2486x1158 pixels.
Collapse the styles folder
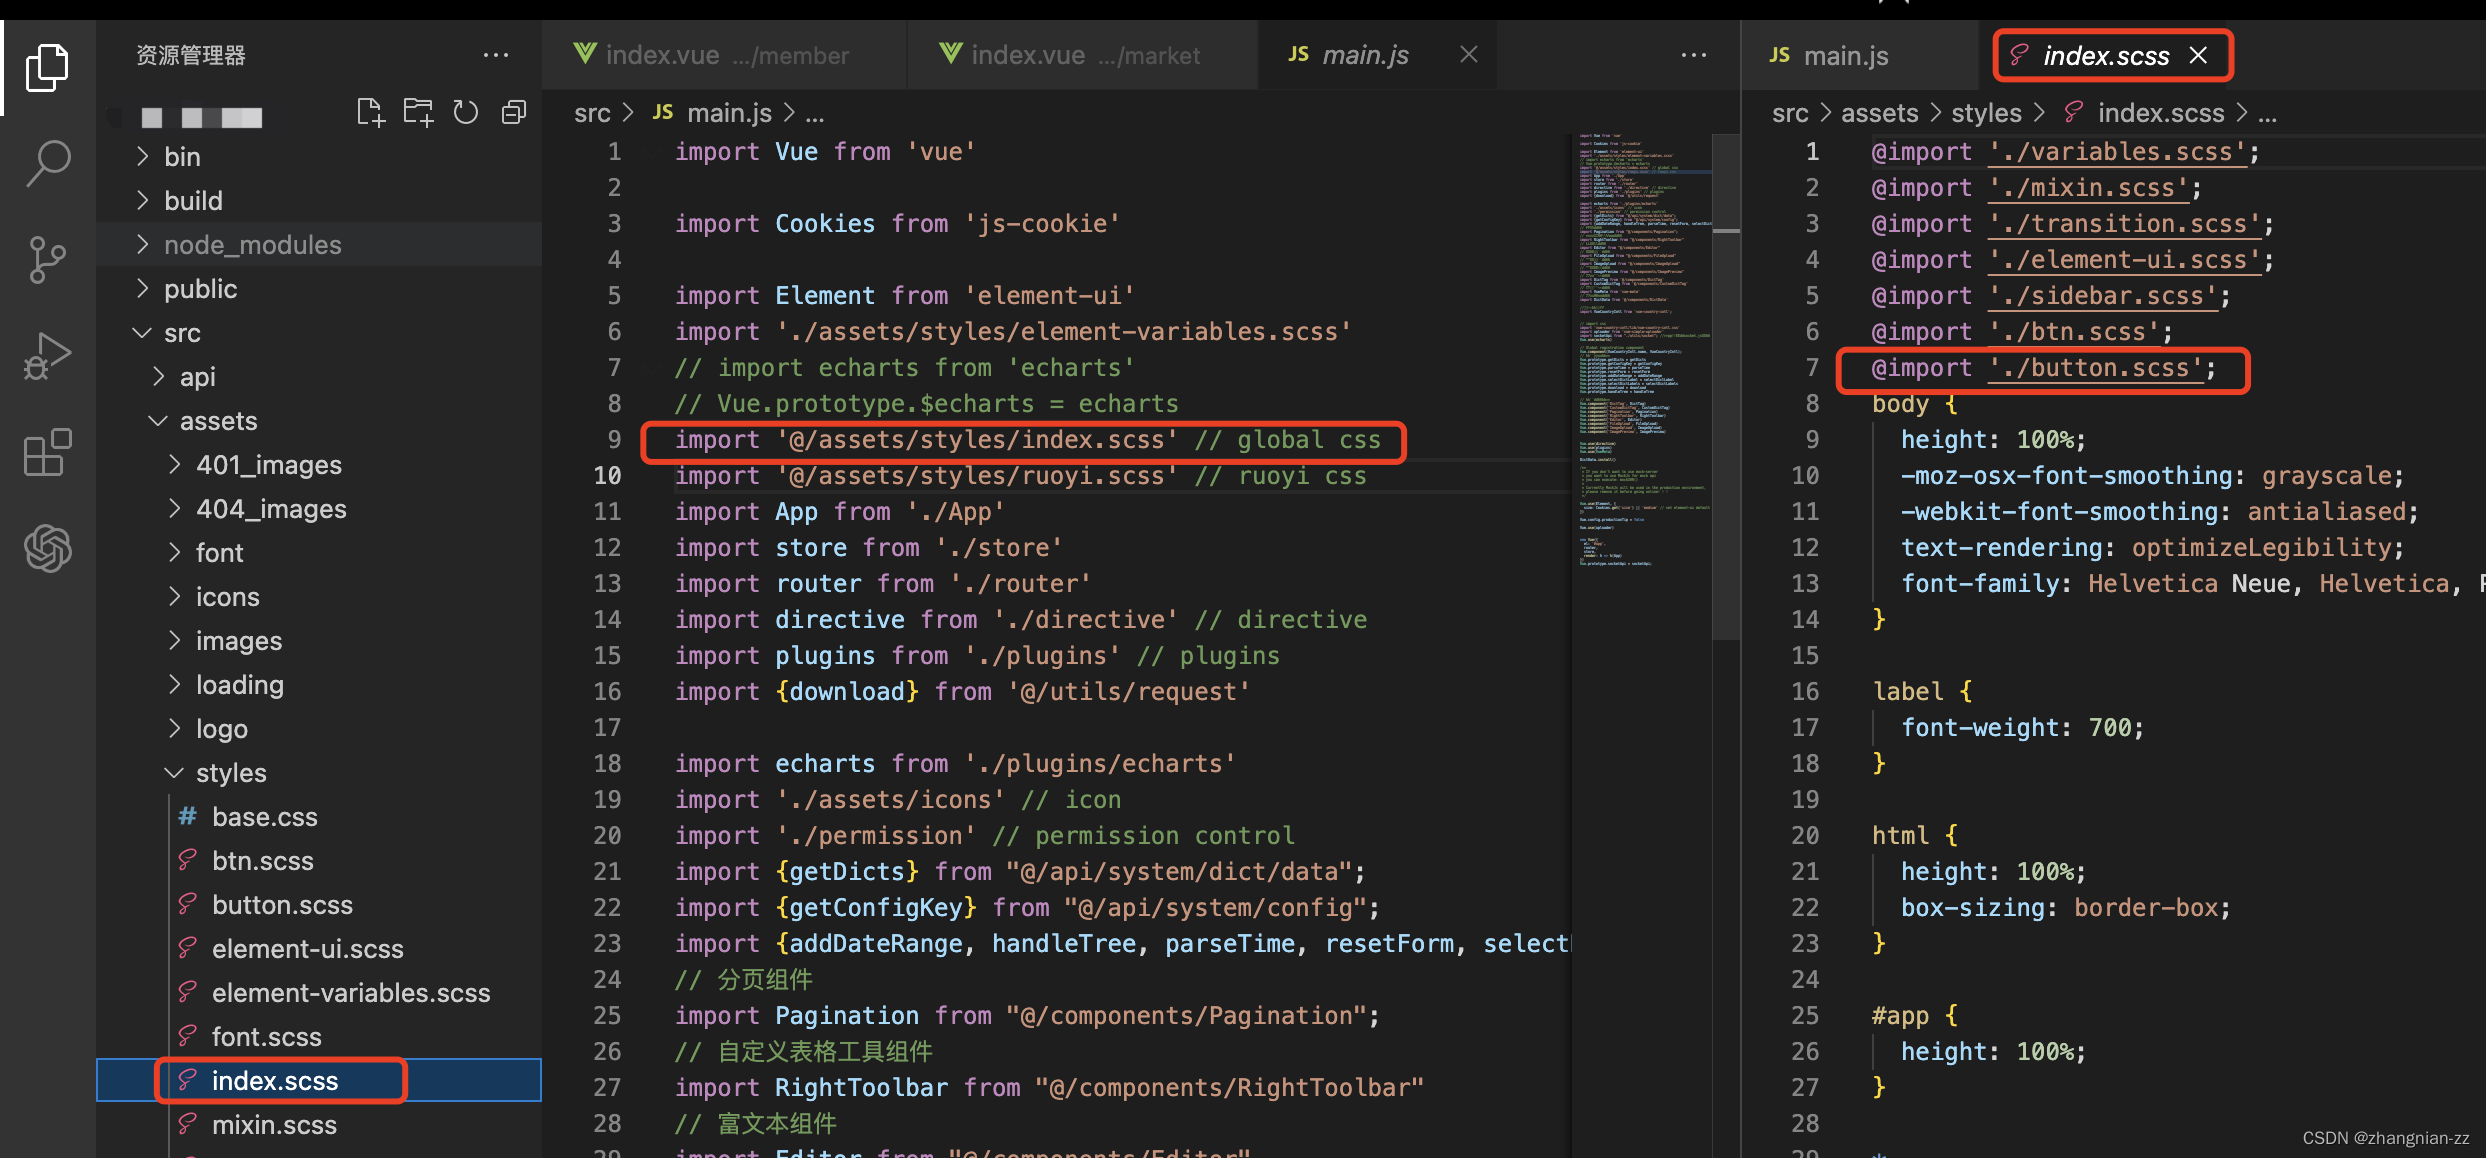click(231, 773)
